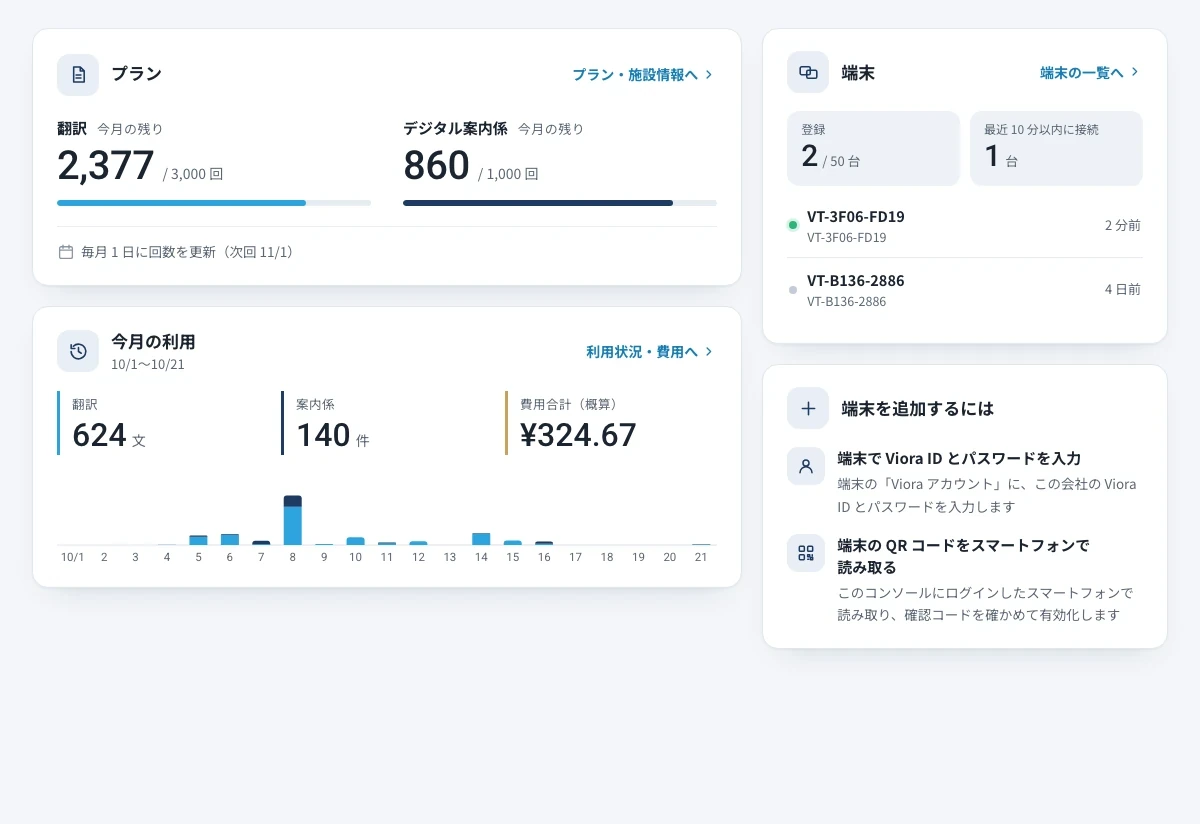Select device row VT-B136-2886
1200x824 pixels.
click(x=965, y=290)
